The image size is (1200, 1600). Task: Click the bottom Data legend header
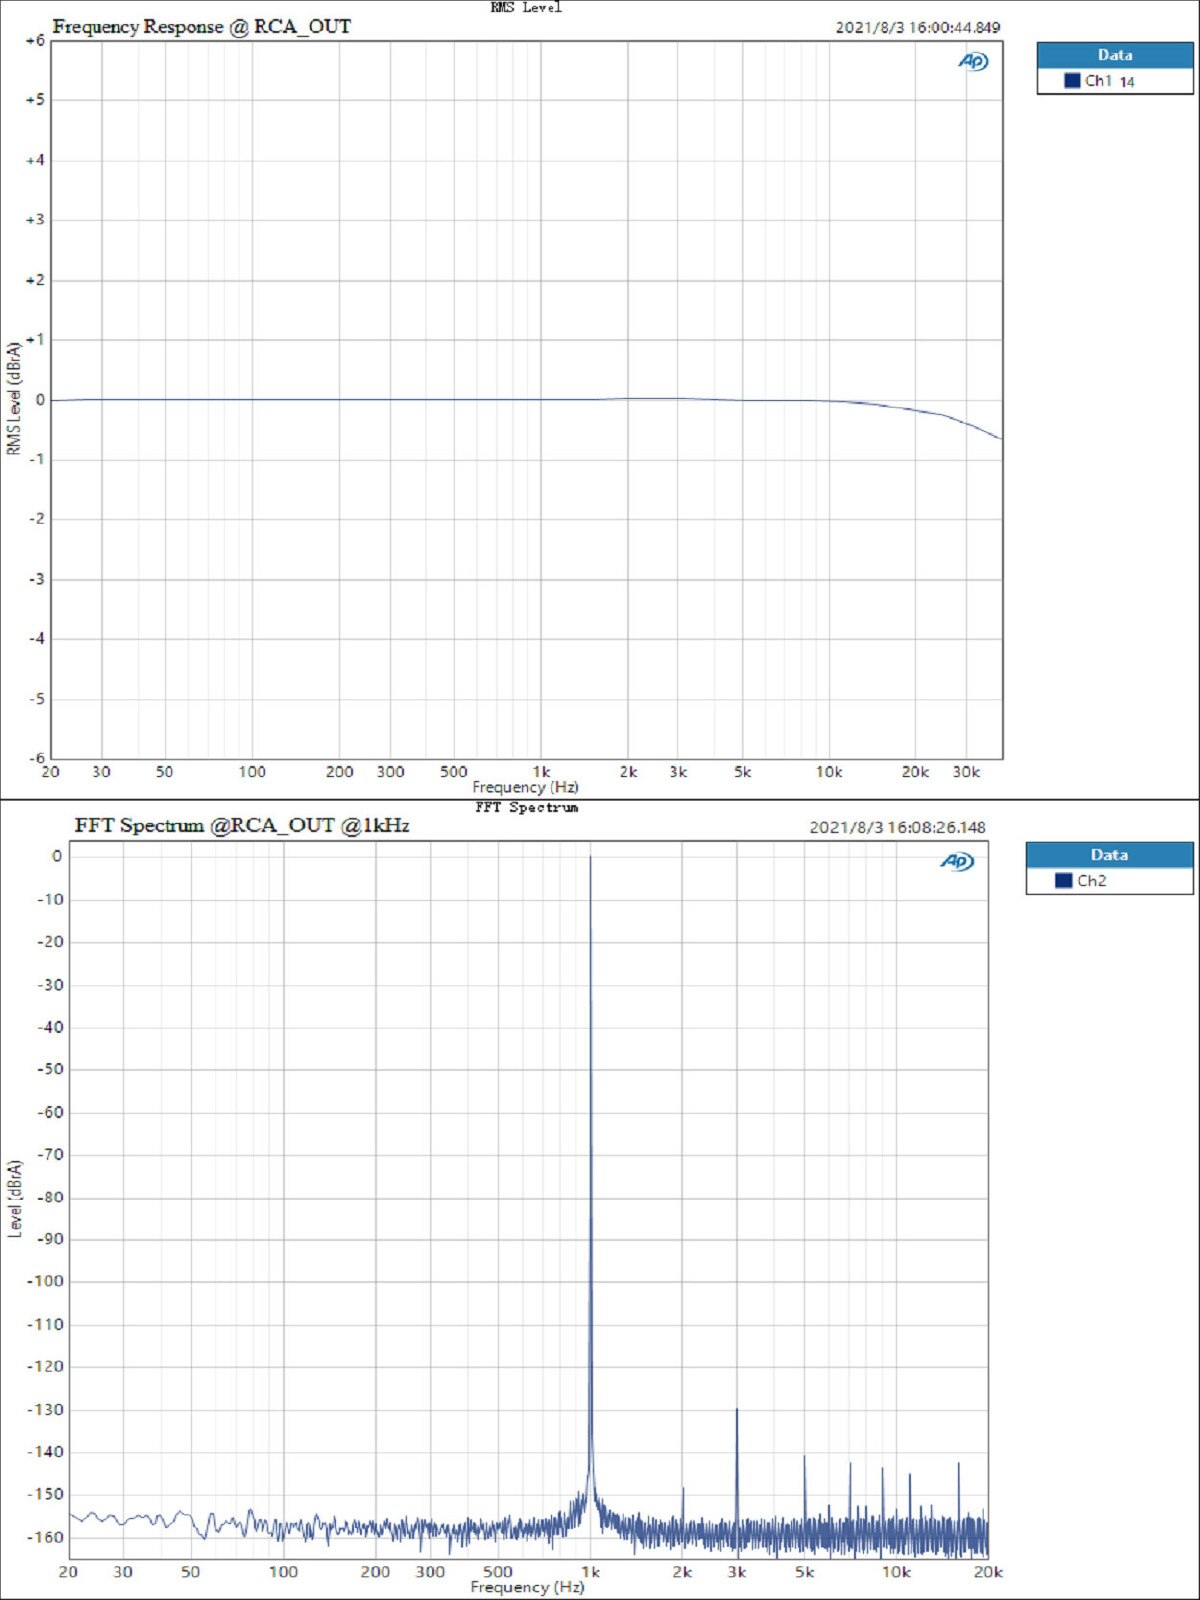1109,855
